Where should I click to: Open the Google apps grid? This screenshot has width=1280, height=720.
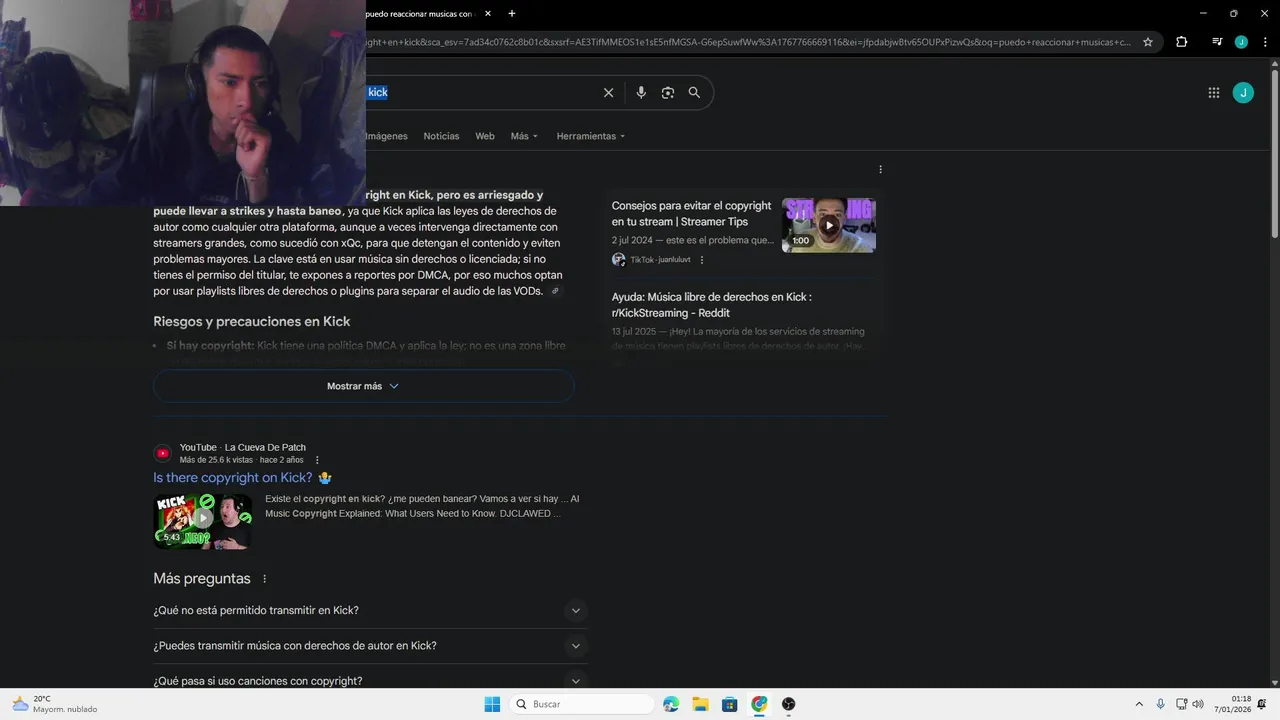(1214, 93)
